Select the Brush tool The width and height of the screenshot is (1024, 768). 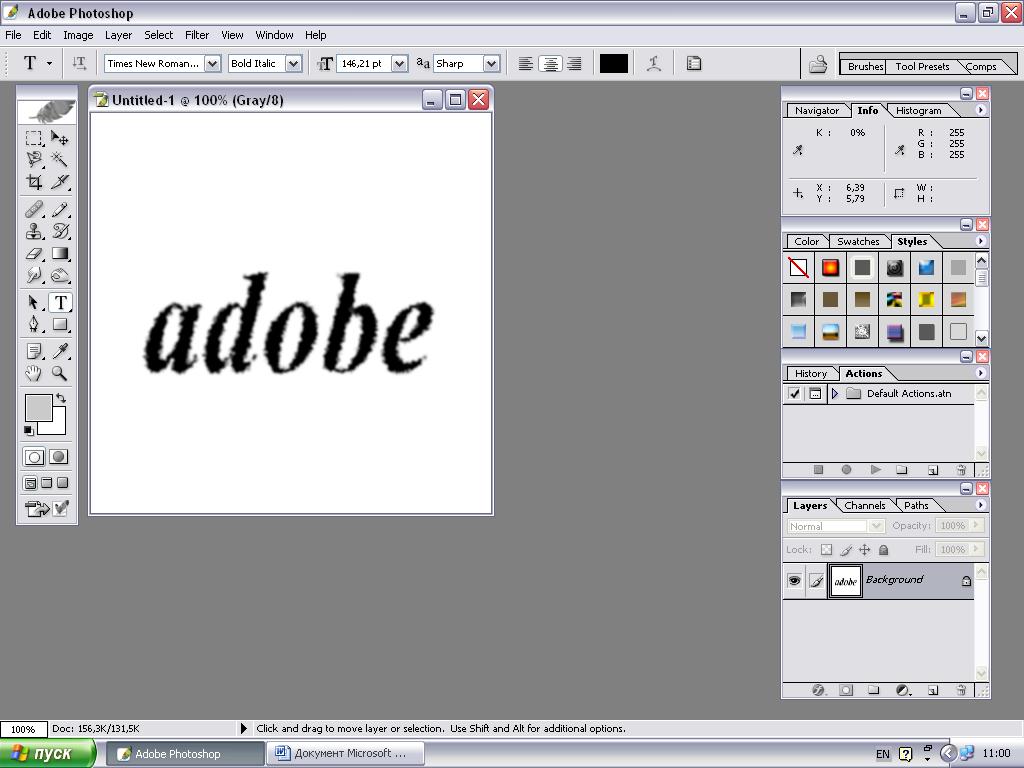[59, 210]
